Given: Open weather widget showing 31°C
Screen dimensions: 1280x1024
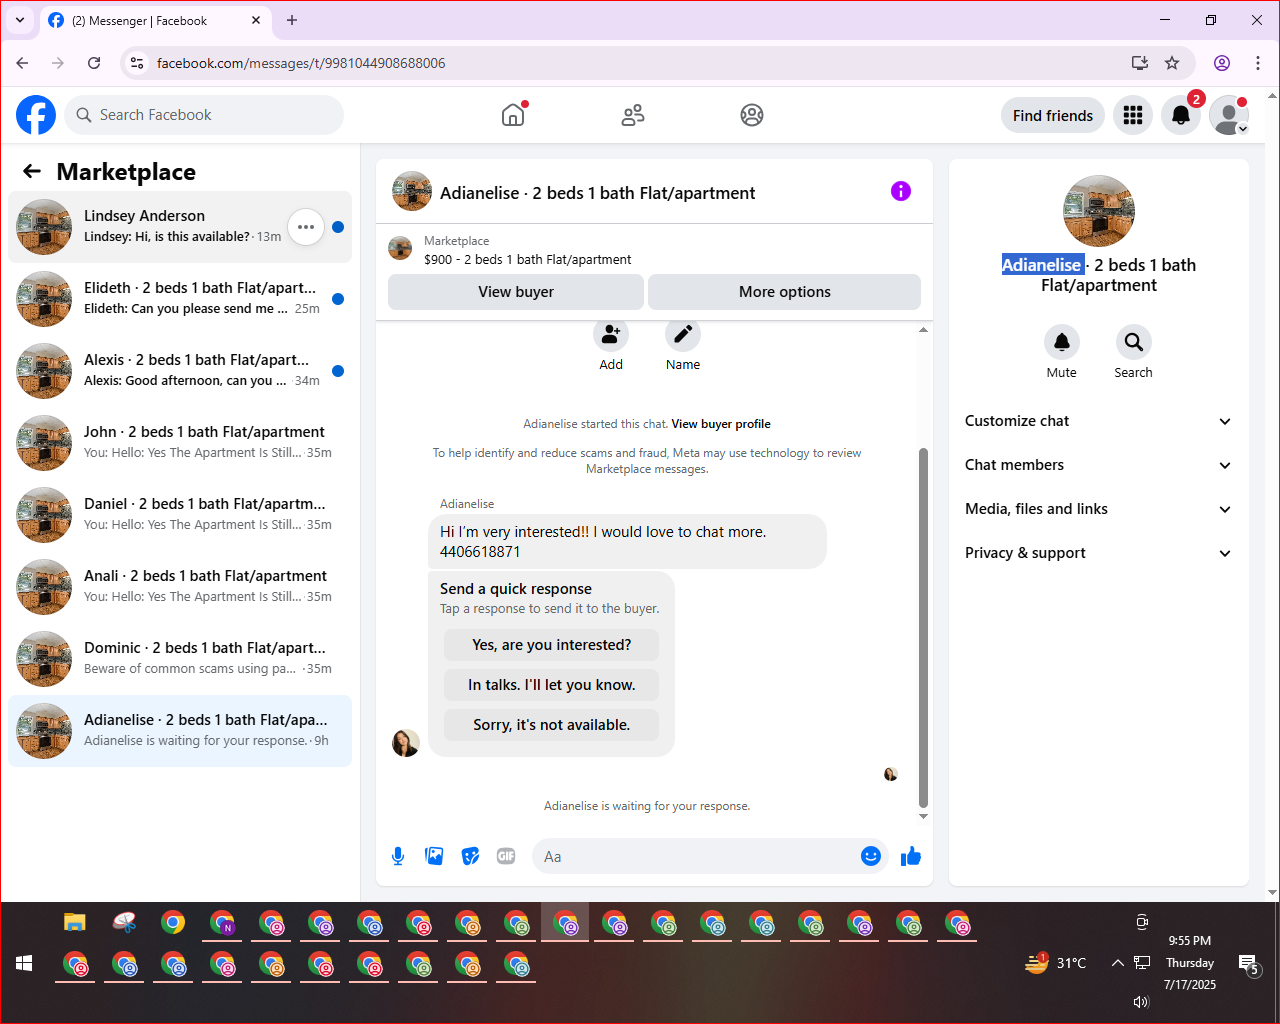Looking at the screenshot, I should 1056,963.
